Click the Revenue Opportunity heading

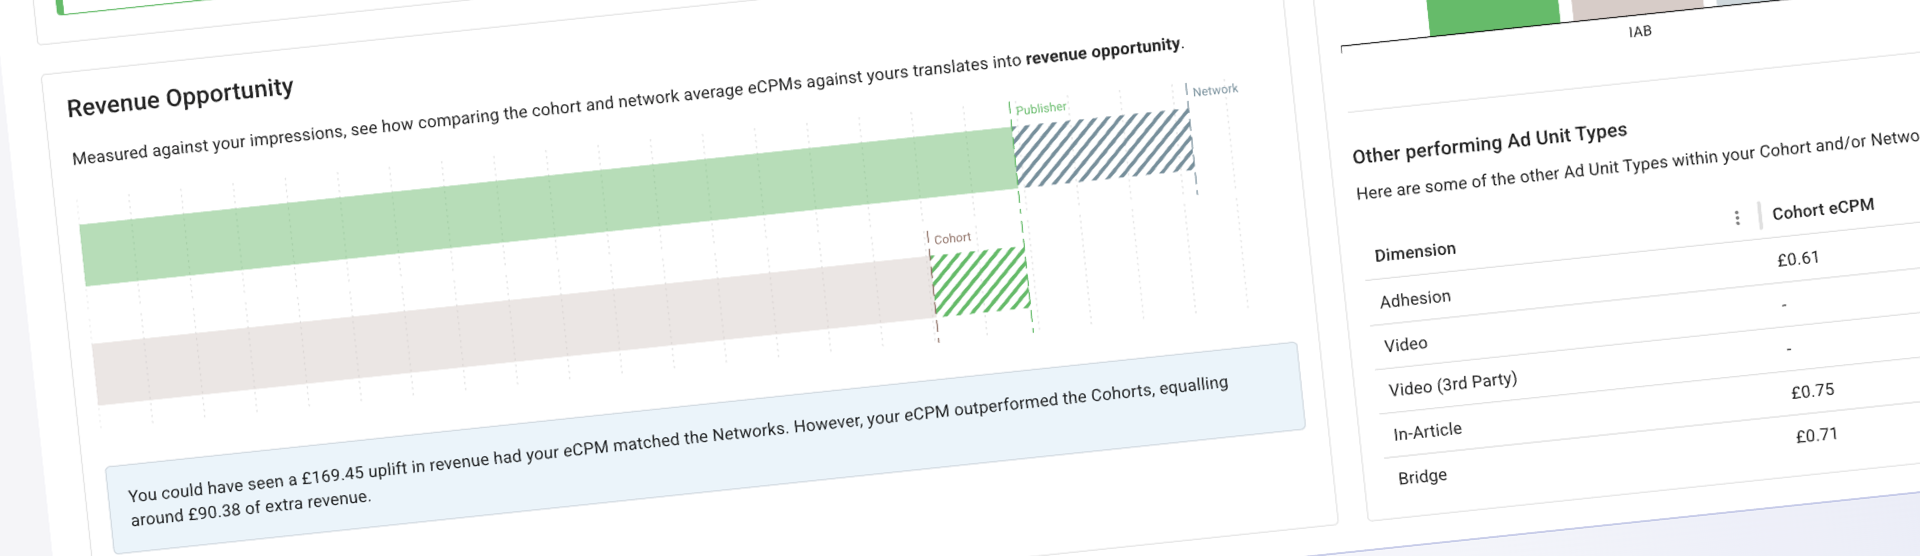click(x=180, y=96)
